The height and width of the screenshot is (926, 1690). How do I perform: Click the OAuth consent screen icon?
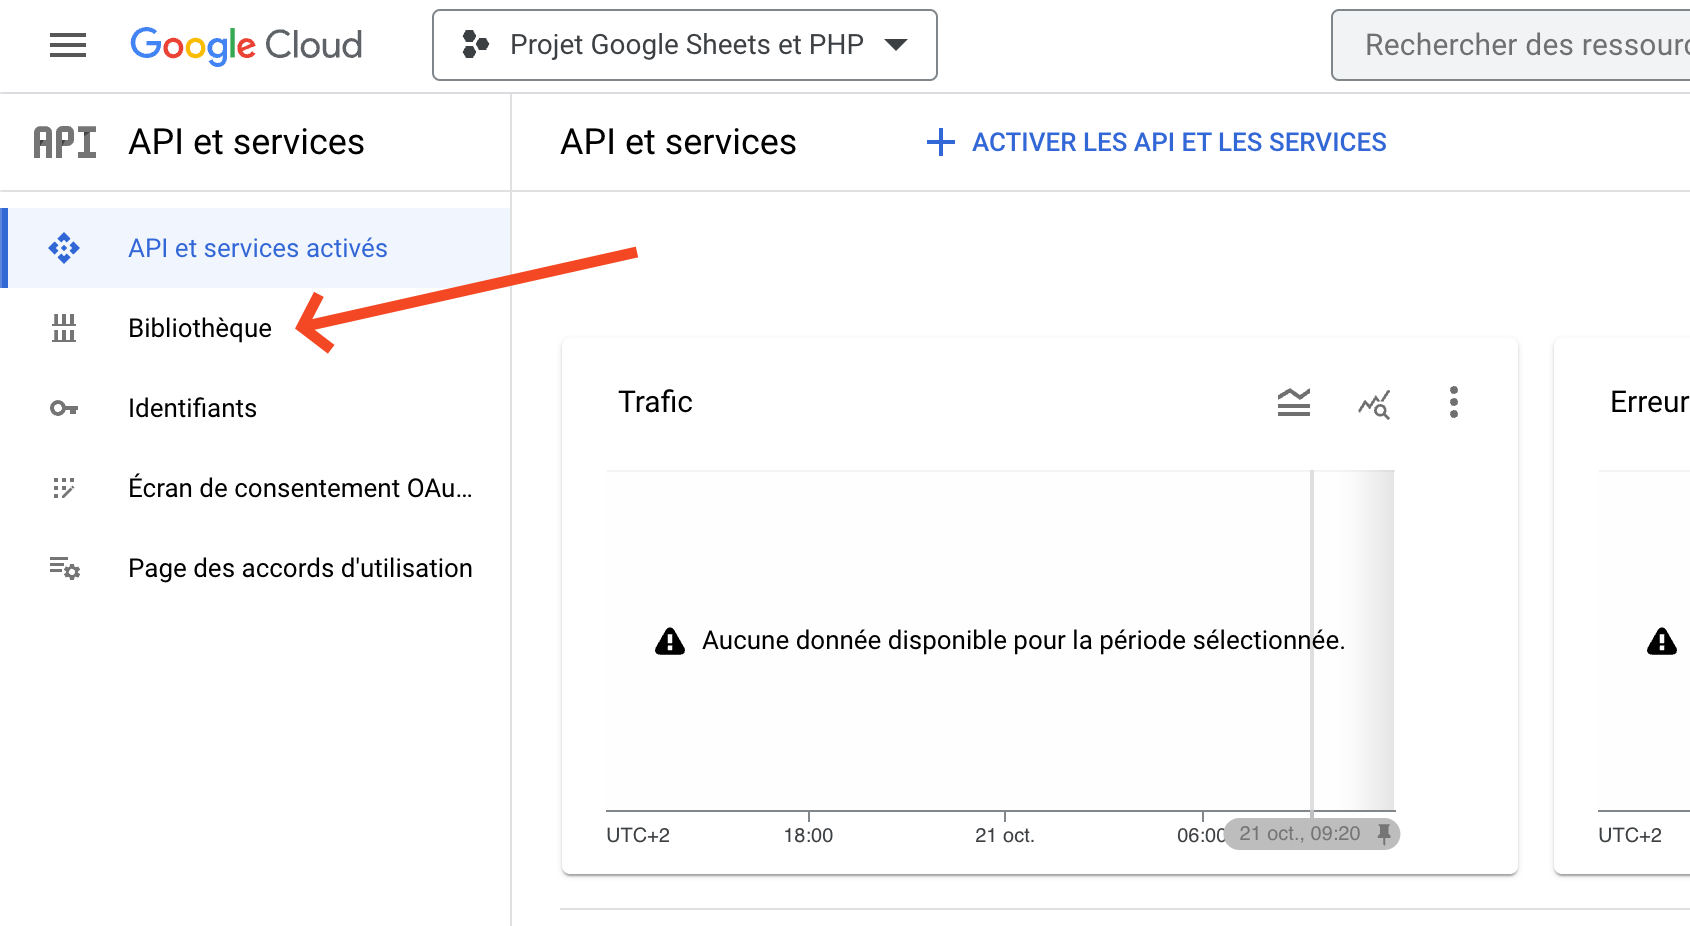point(64,488)
